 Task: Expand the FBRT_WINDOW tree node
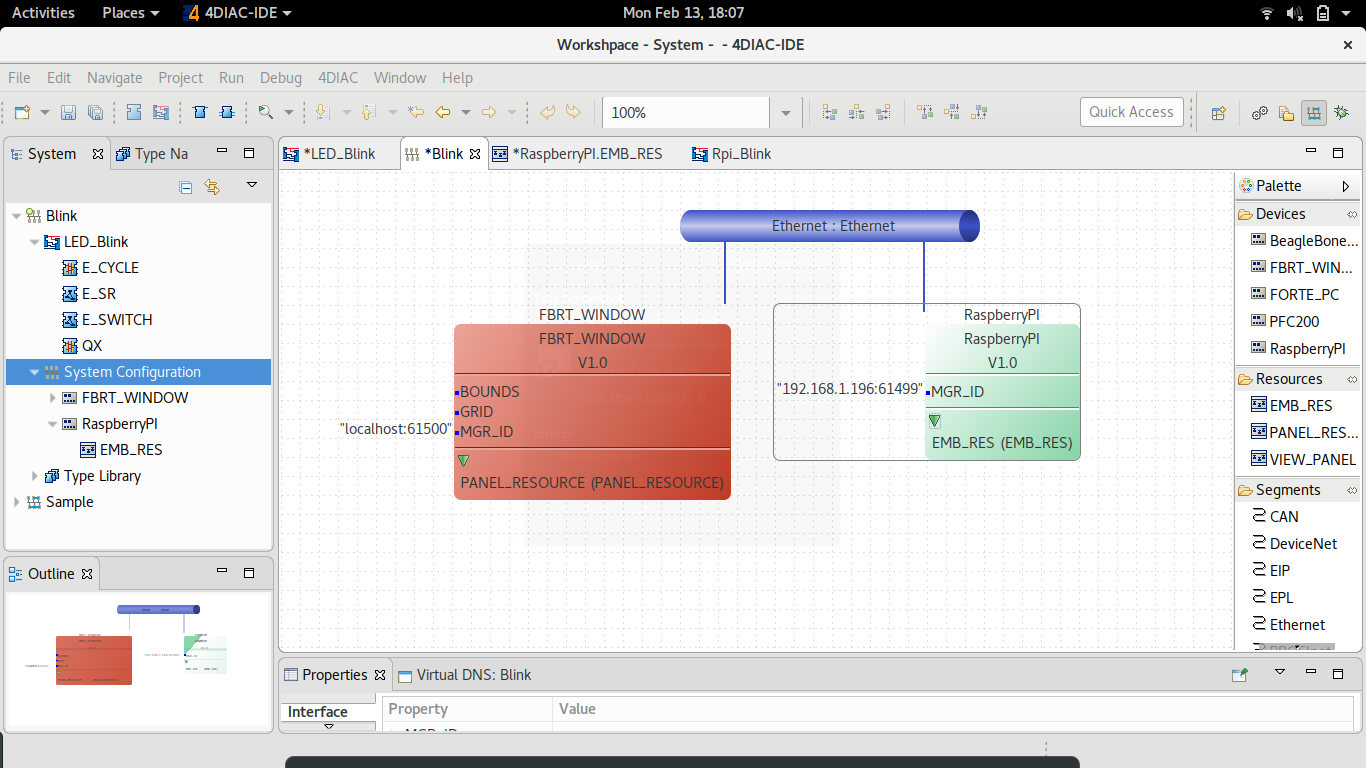tap(53, 398)
